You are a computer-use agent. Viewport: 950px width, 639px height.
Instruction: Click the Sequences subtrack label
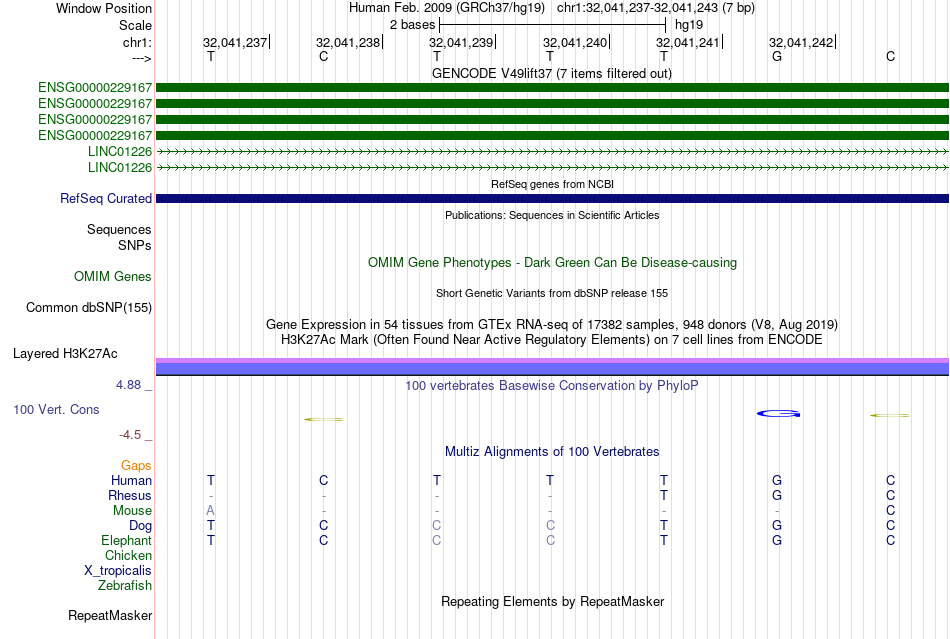119,230
